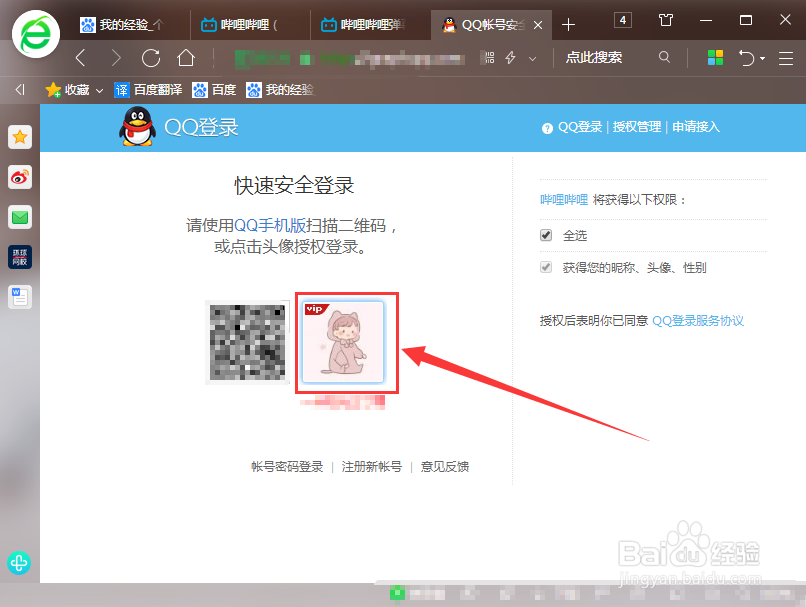The height and width of the screenshot is (607, 806).
Task: Click the lightning speed mode icon
Action: pyautogui.click(x=510, y=58)
